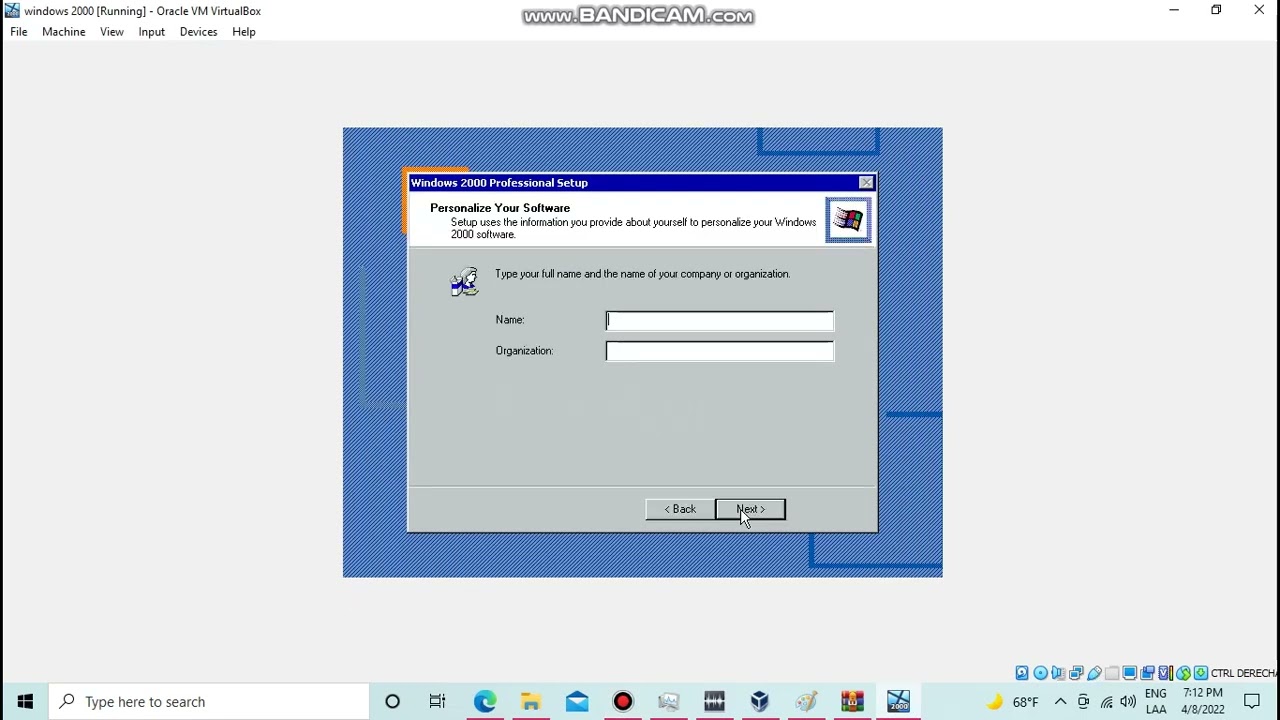This screenshot has height=720, width=1280.
Task: Open the File menu in VirtualBox
Action: pyautogui.click(x=18, y=32)
